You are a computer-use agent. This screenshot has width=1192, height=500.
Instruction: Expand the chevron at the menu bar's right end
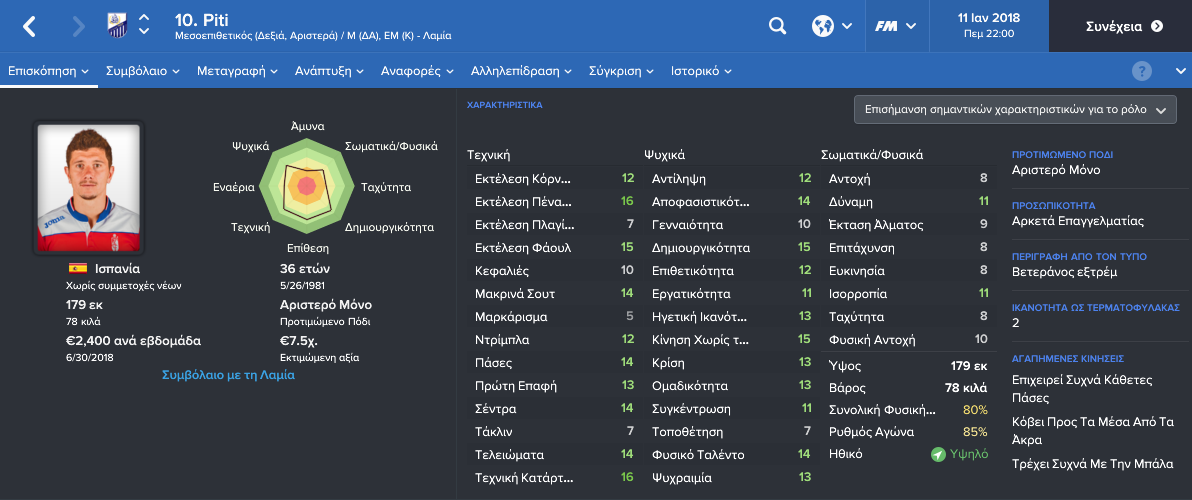[1181, 71]
